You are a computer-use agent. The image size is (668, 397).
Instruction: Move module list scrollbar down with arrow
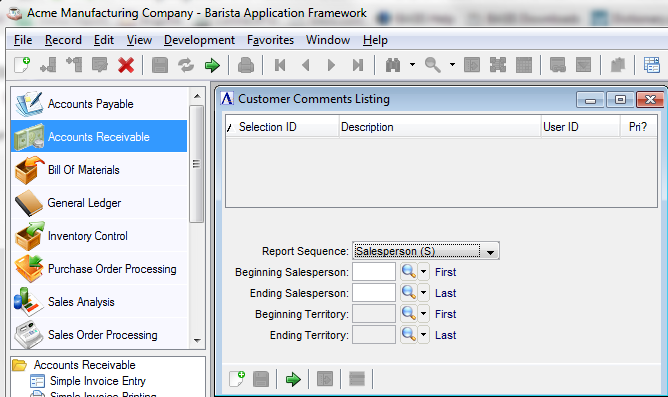point(197,340)
